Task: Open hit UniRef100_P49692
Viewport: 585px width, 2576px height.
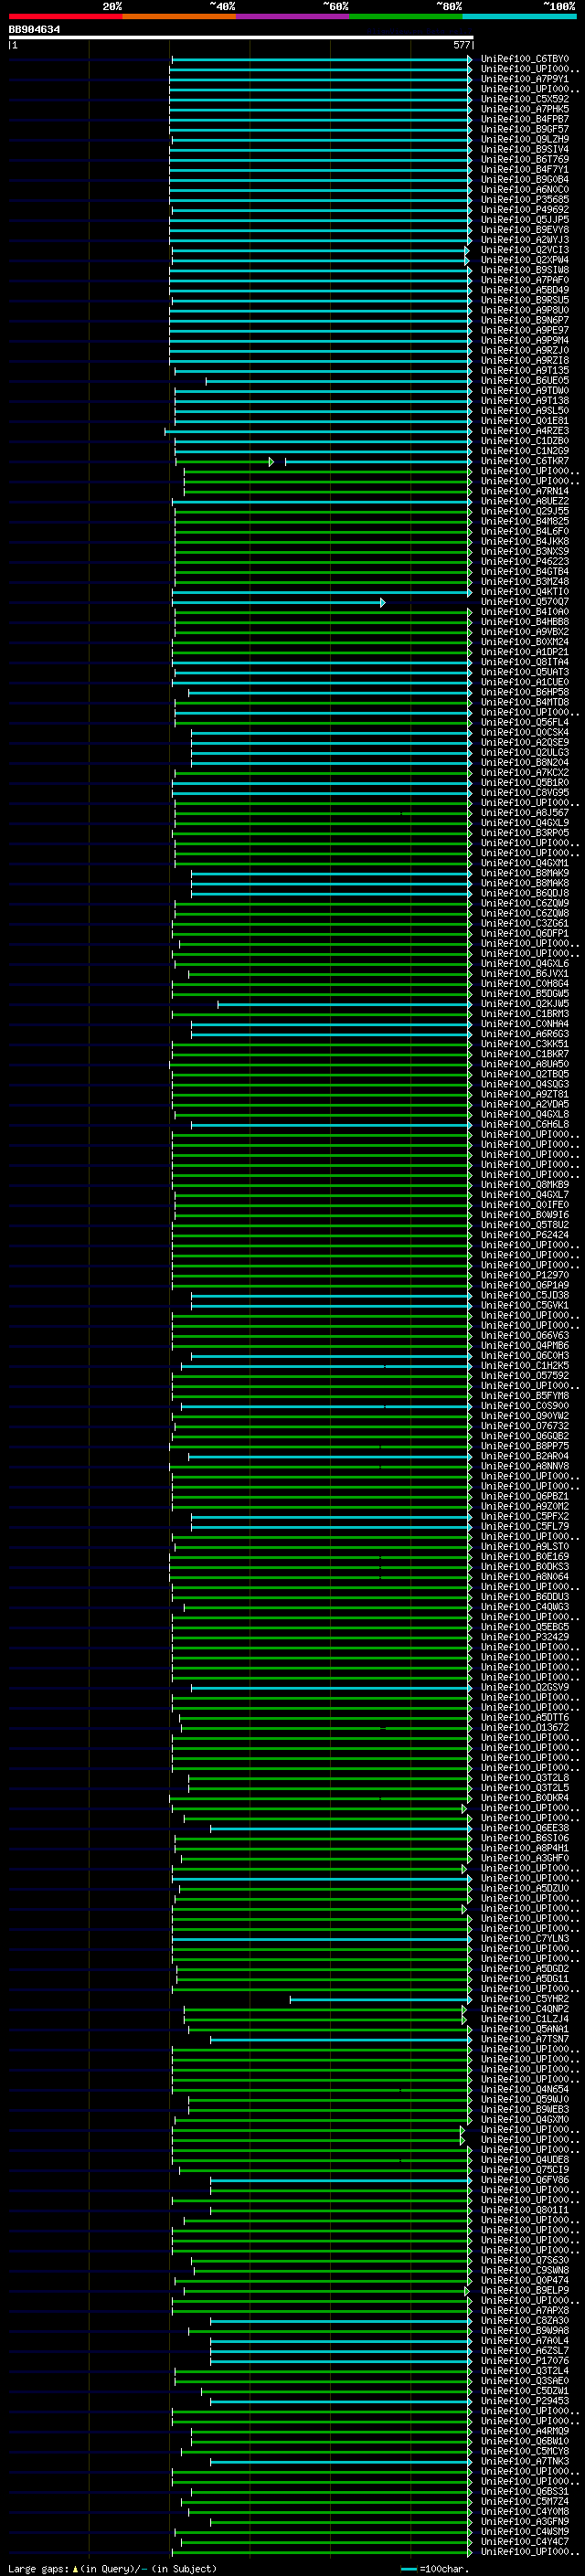Action: [x=524, y=209]
